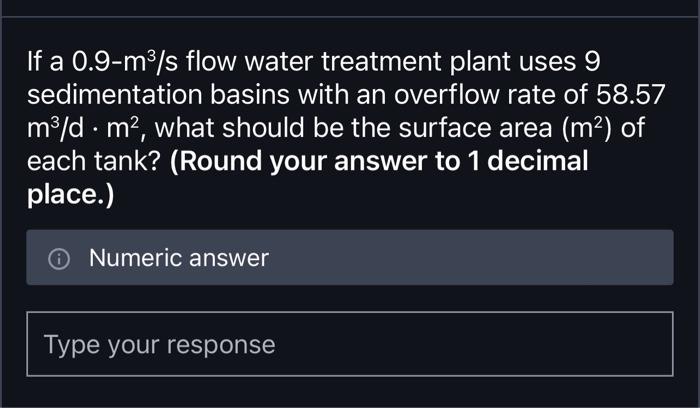Click the number 9 after the word uses

click(590, 63)
